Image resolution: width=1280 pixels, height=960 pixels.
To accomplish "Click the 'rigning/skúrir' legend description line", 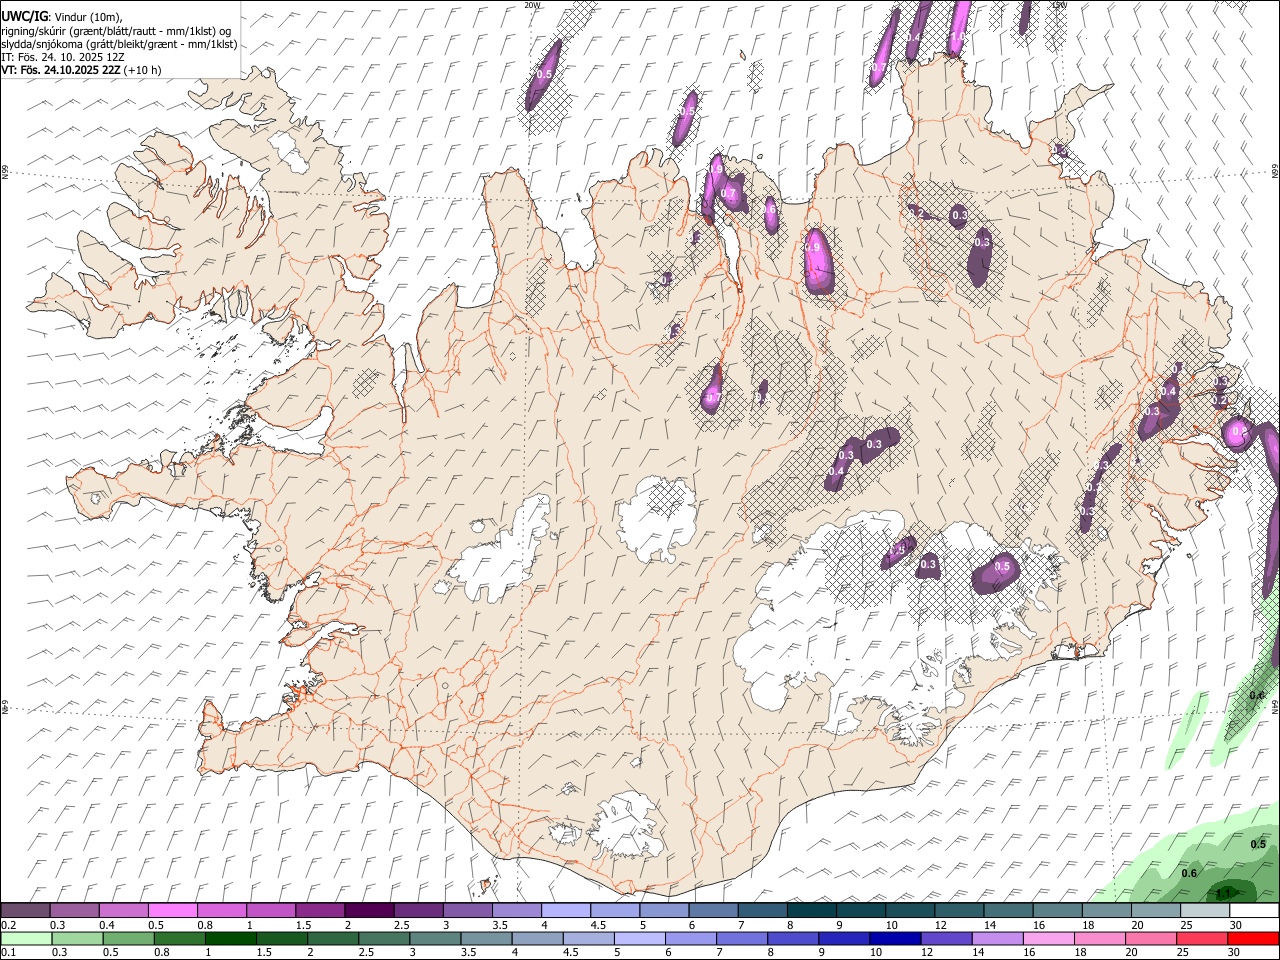I will point(116,30).
